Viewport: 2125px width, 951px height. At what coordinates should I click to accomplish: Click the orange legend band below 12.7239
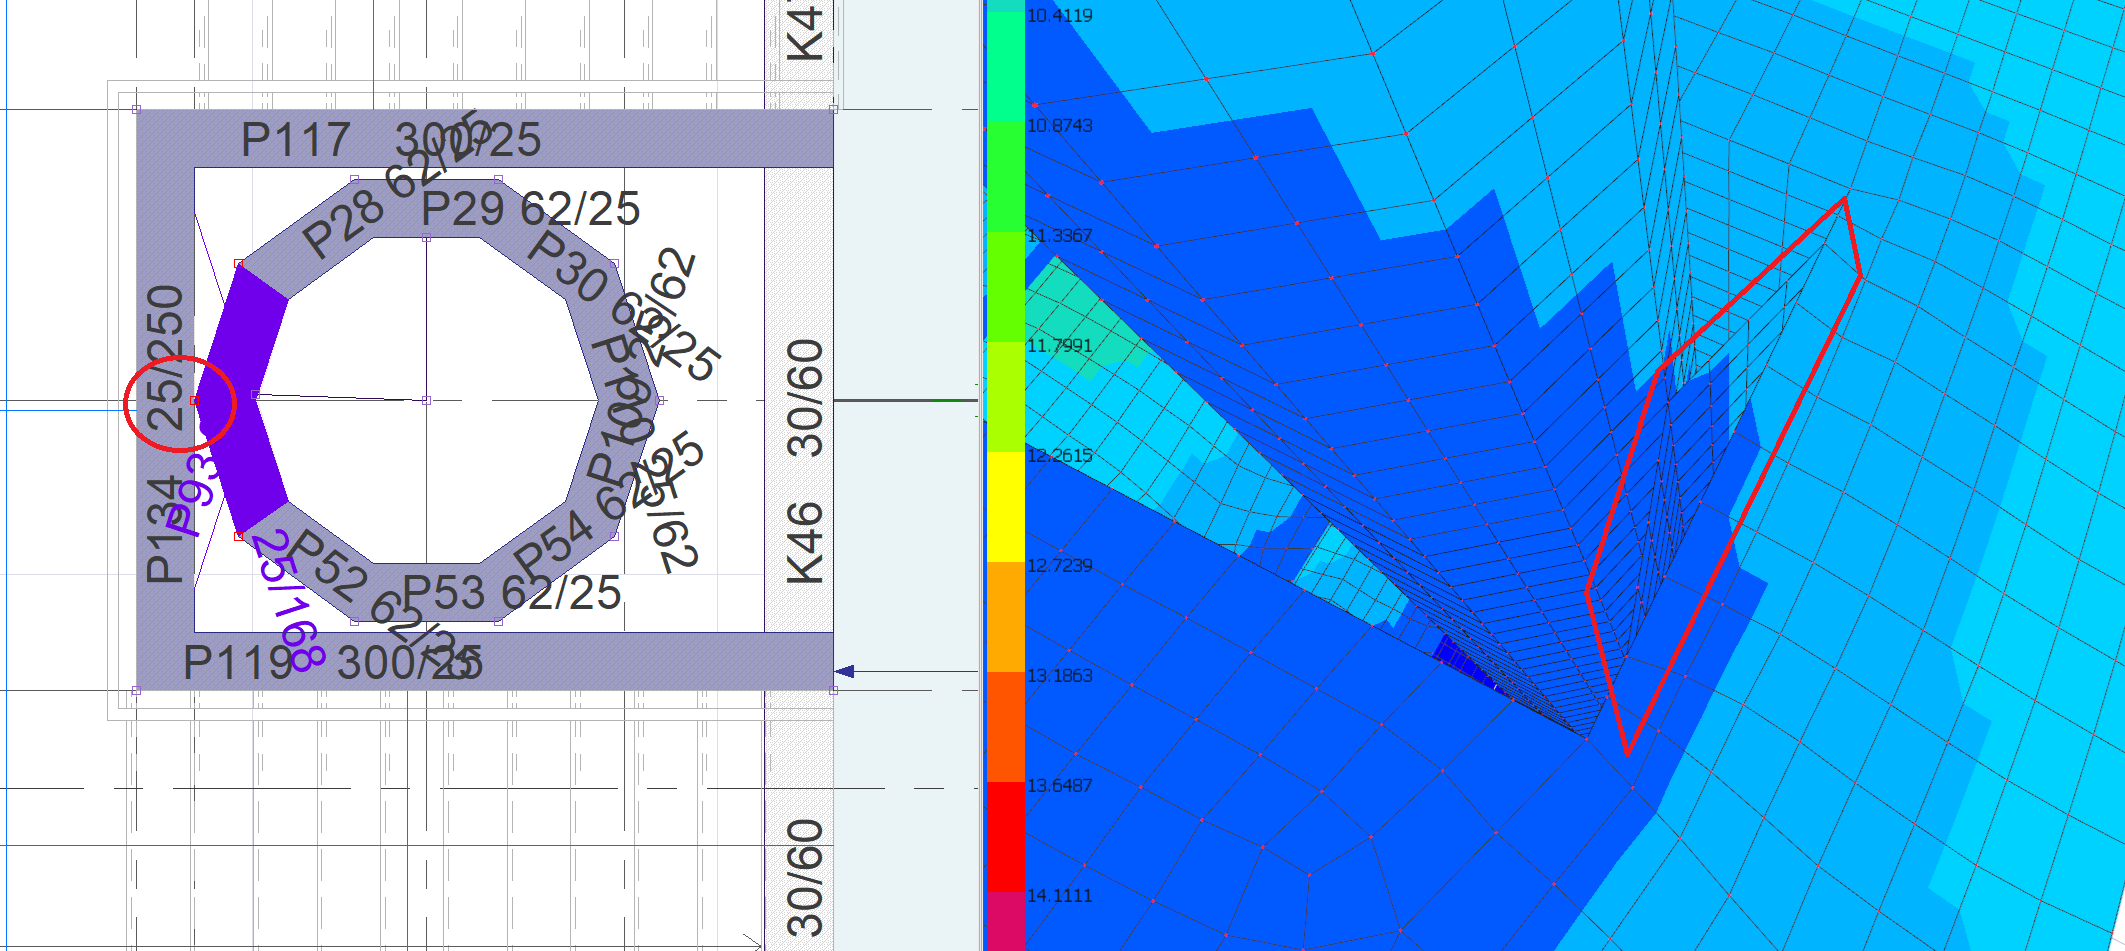(1005, 616)
